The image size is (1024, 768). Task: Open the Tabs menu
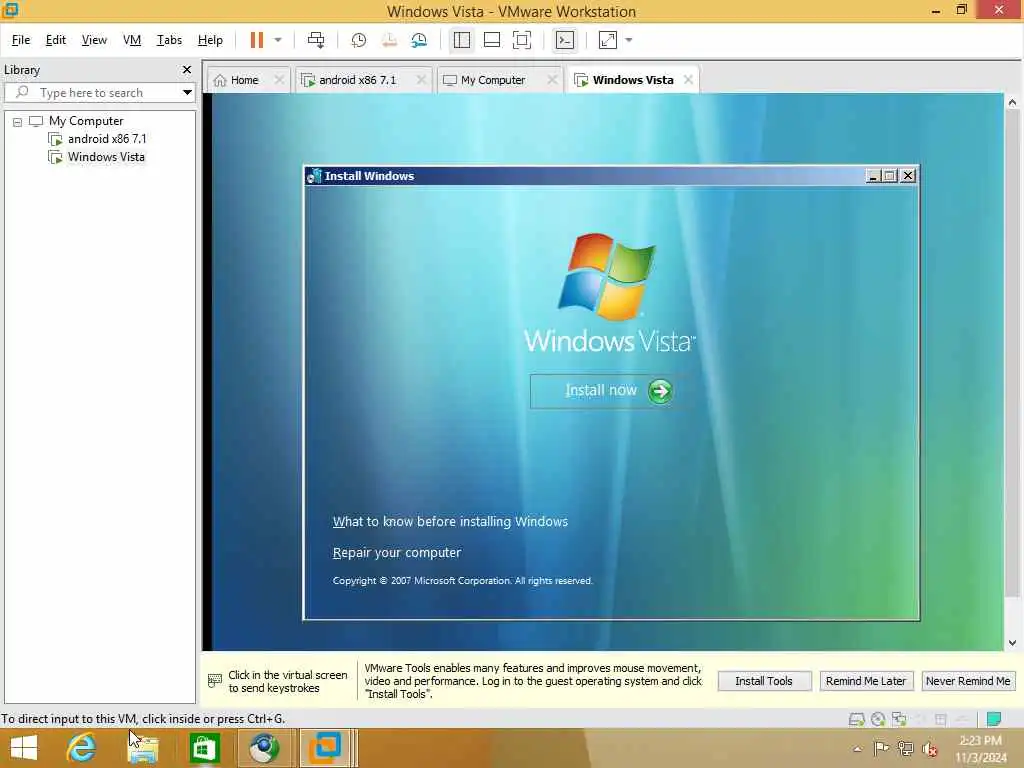pyautogui.click(x=169, y=40)
